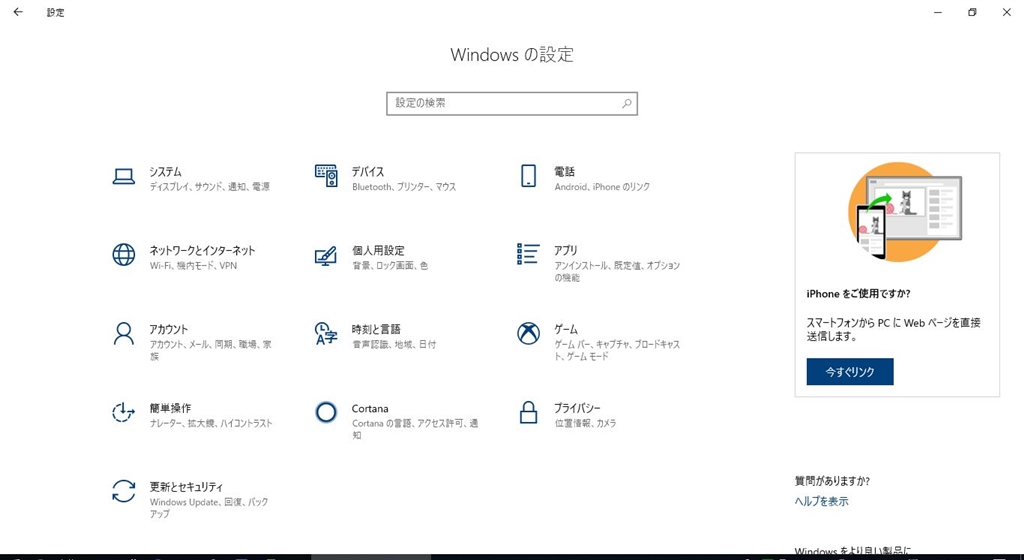The width and height of the screenshot is (1024, 560).
Task: Click the iPhone をご使用ですか? heading
Action: tap(858, 294)
